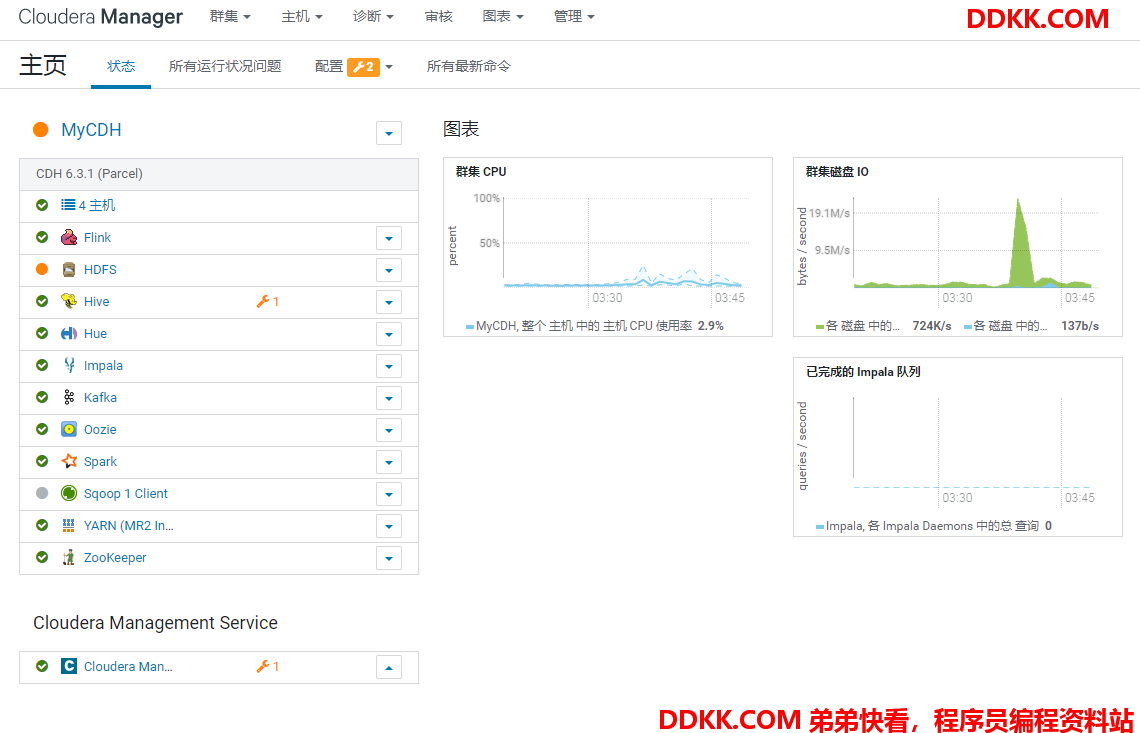Click the Sqoop 1 Client icon
The image size is (1140, 733).
(69, 493)
